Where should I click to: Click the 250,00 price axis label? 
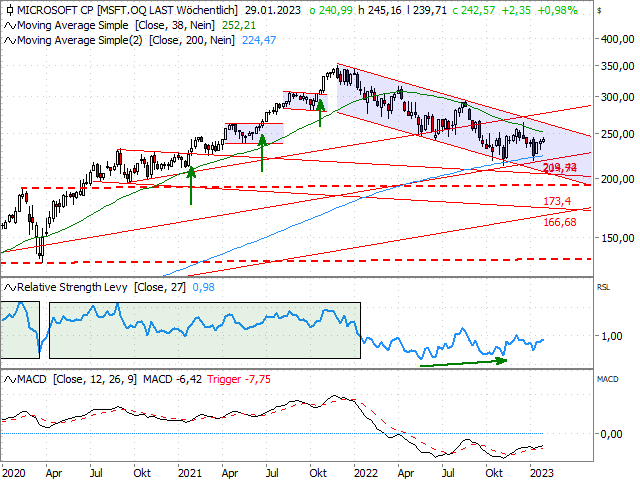(x=618, y=134)
